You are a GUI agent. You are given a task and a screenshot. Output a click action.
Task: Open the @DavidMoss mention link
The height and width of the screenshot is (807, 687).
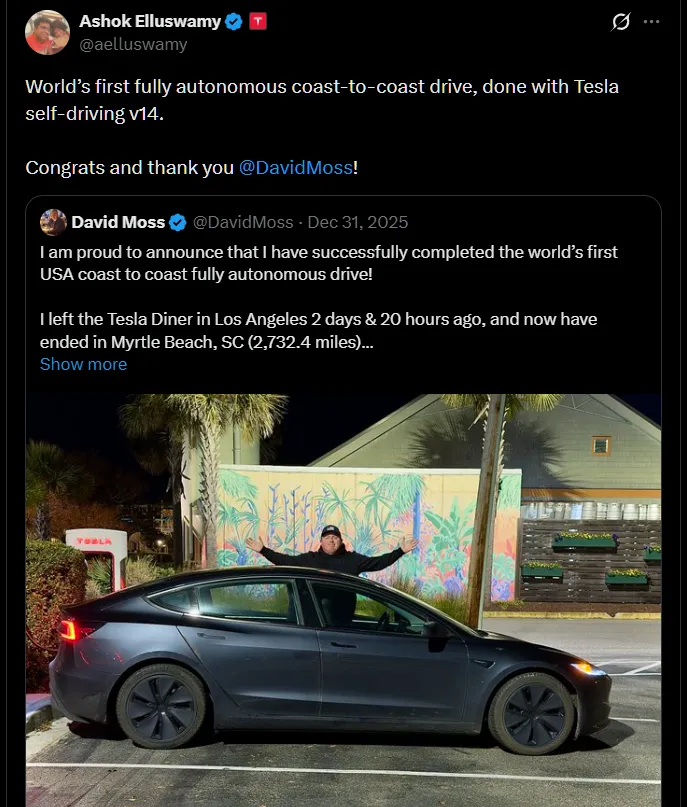tap(297, 167)
